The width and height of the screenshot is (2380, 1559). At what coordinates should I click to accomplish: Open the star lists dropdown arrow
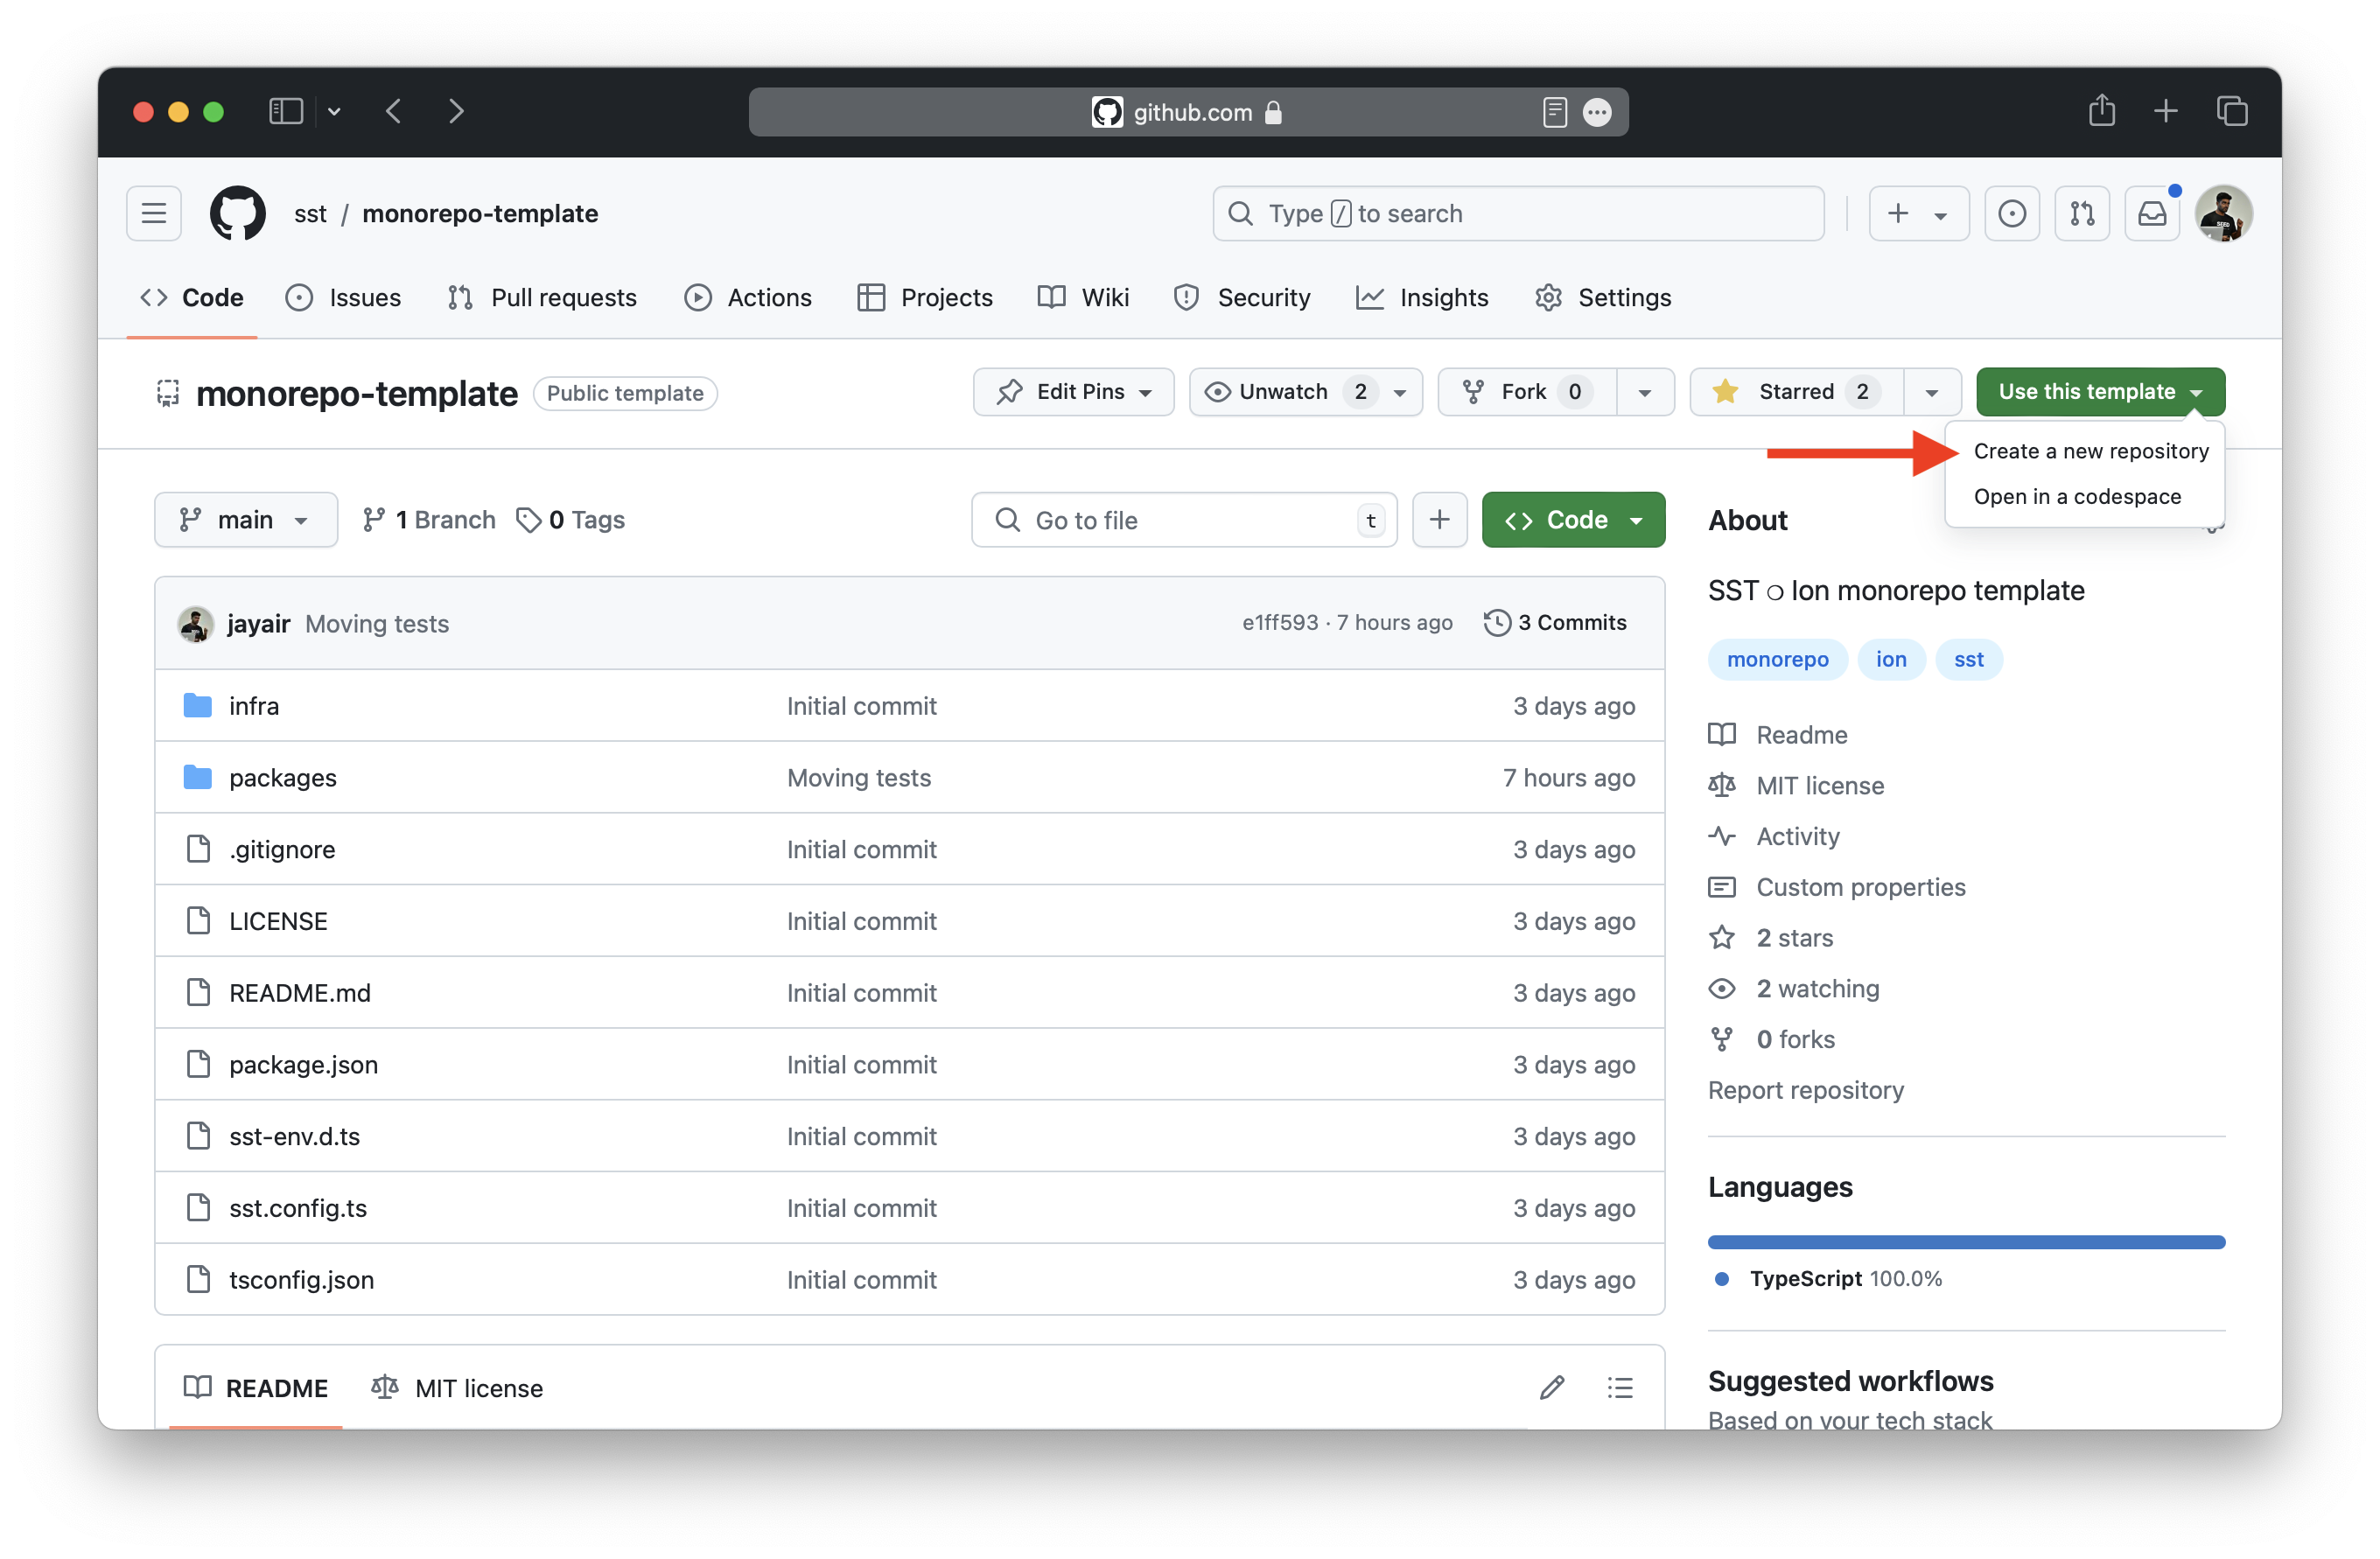tap(1932, 392)
